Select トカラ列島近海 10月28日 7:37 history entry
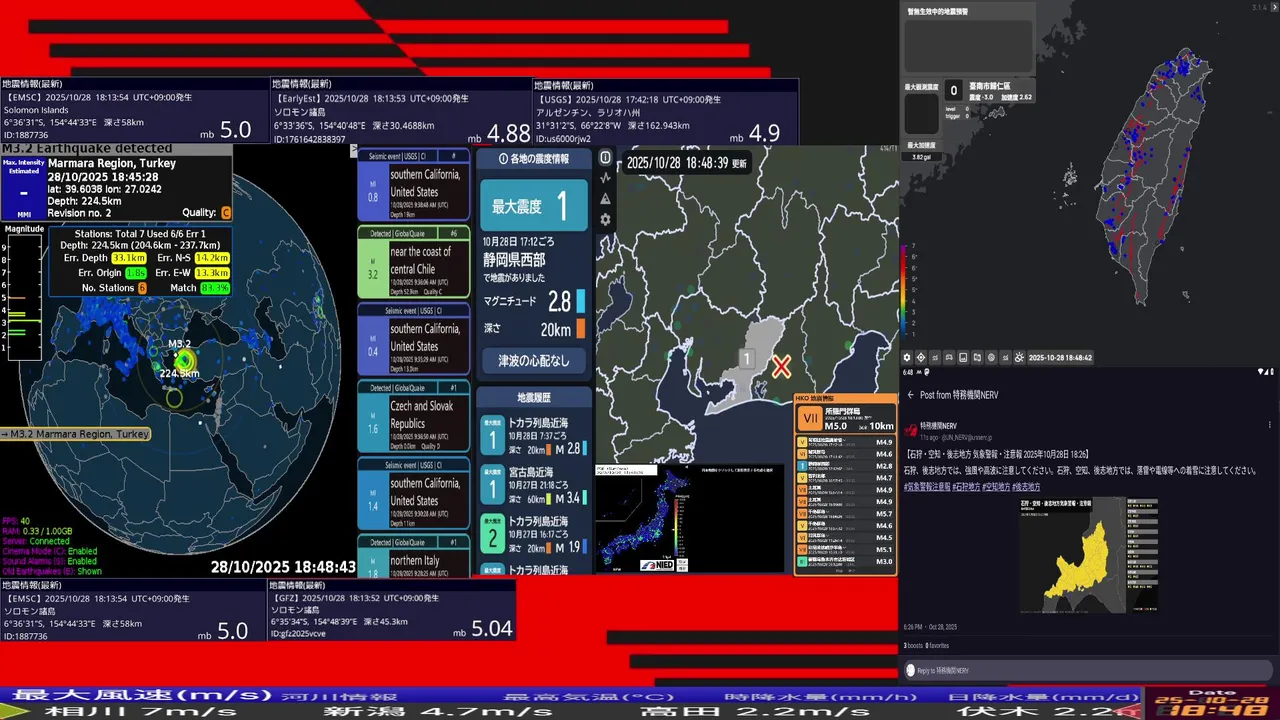1280x720 pixels. tap(533, 435)
